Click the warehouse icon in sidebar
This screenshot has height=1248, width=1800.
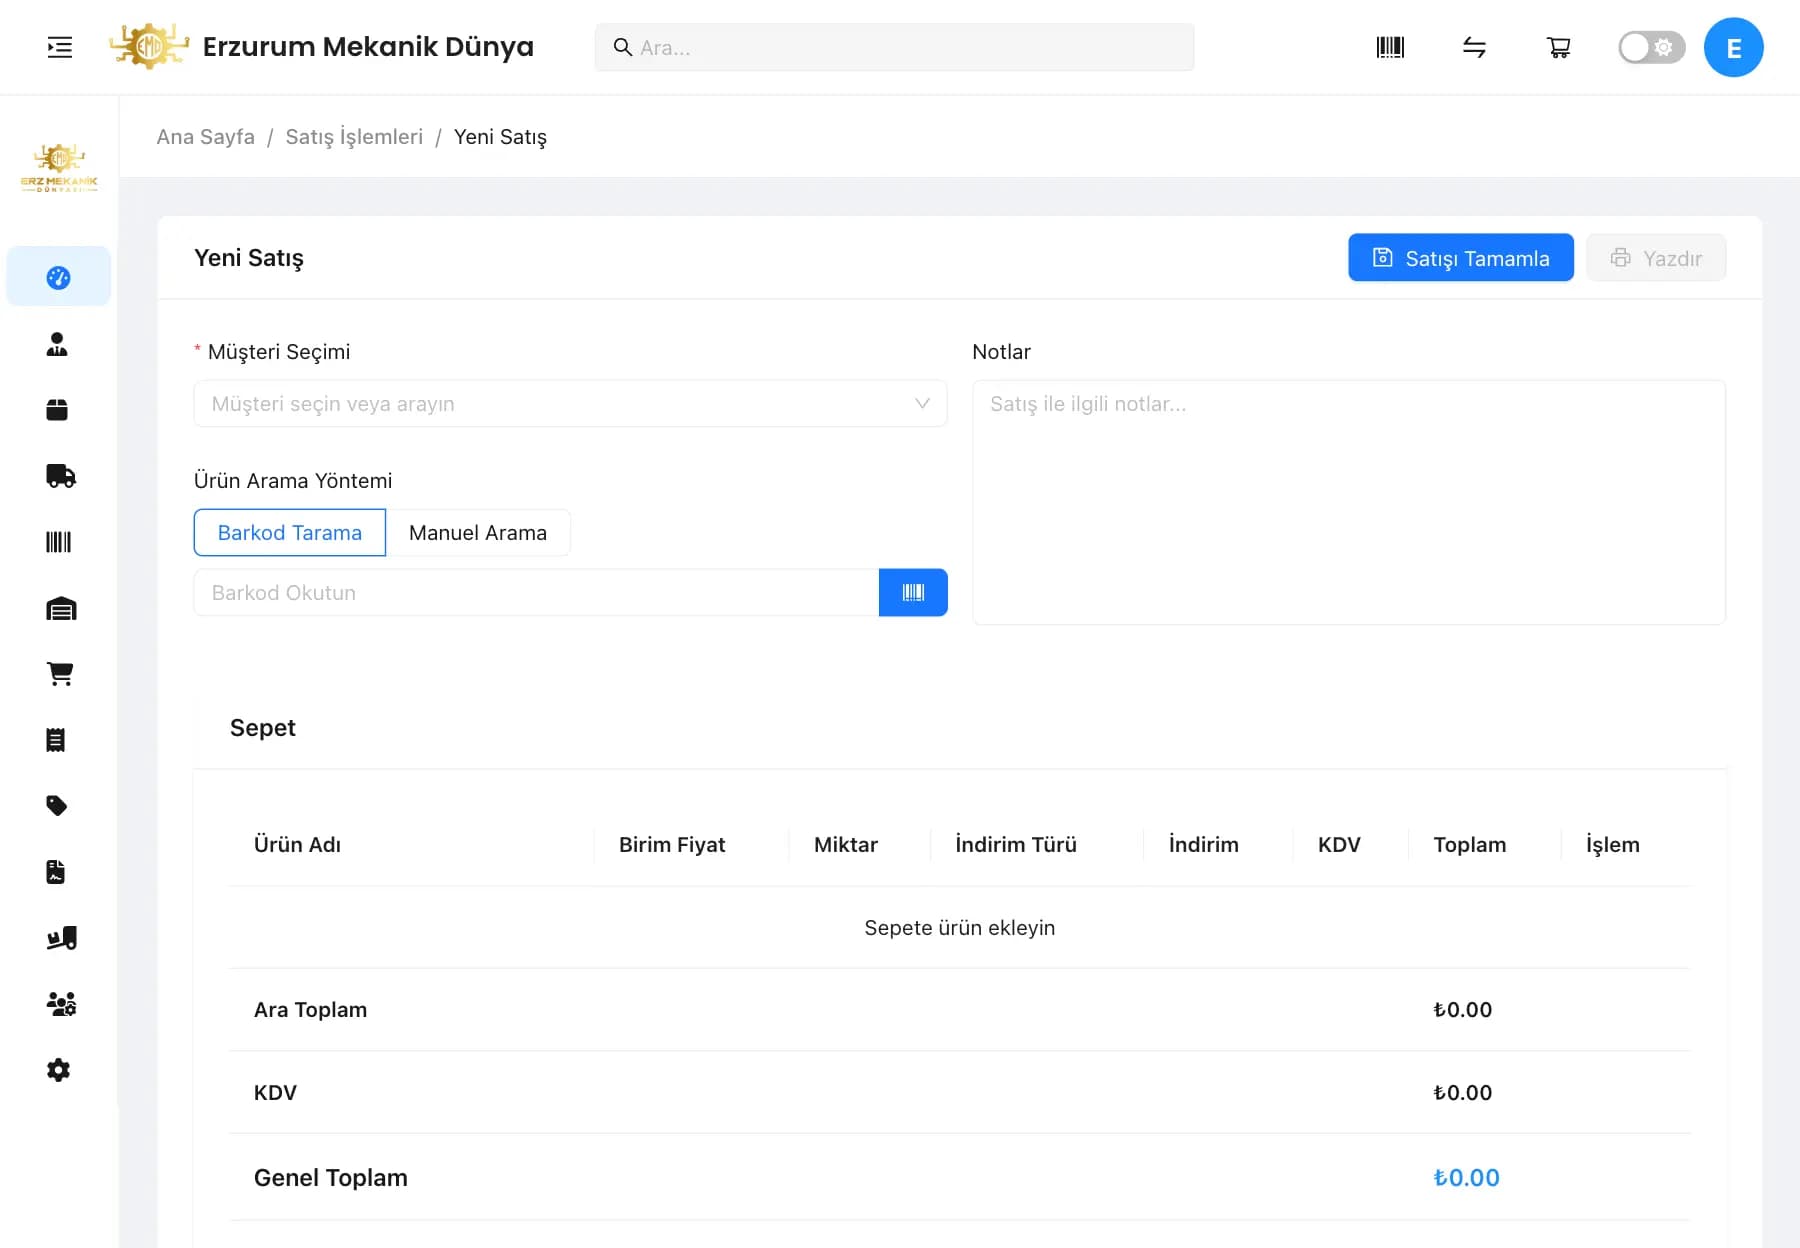tap(60, 608)
